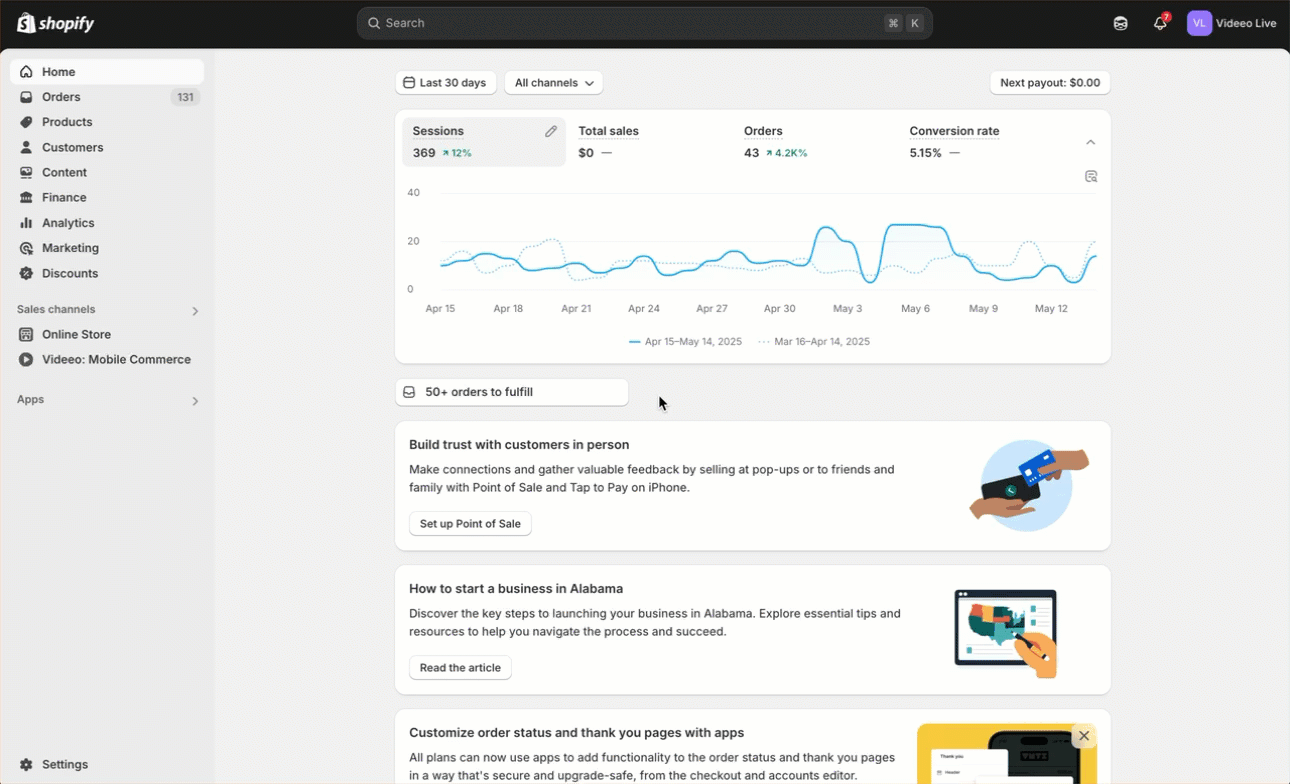Open the notifications bell icon
Image resolution: width=1290 pixels, height=784 pixels.
(x=1160, y=23)
